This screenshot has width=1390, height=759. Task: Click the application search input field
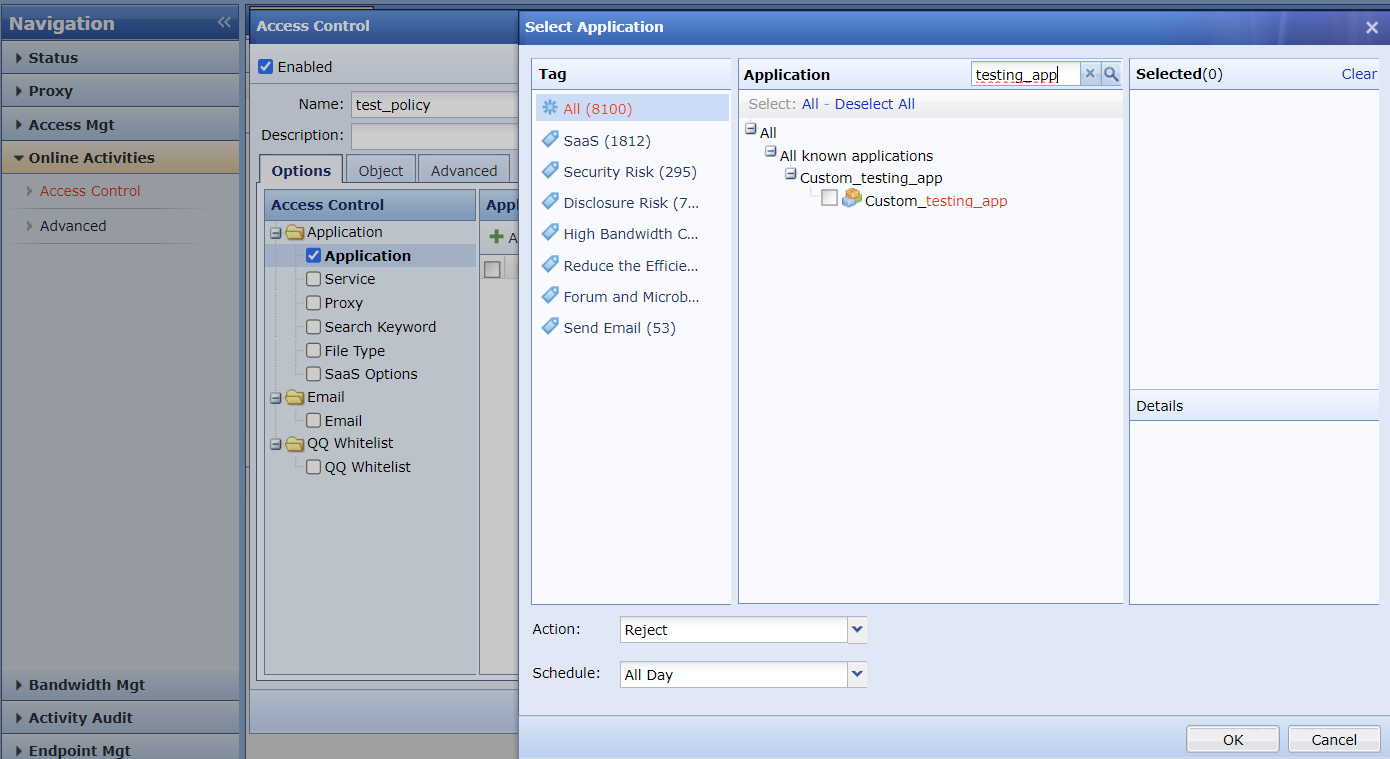coord(1025,74)
